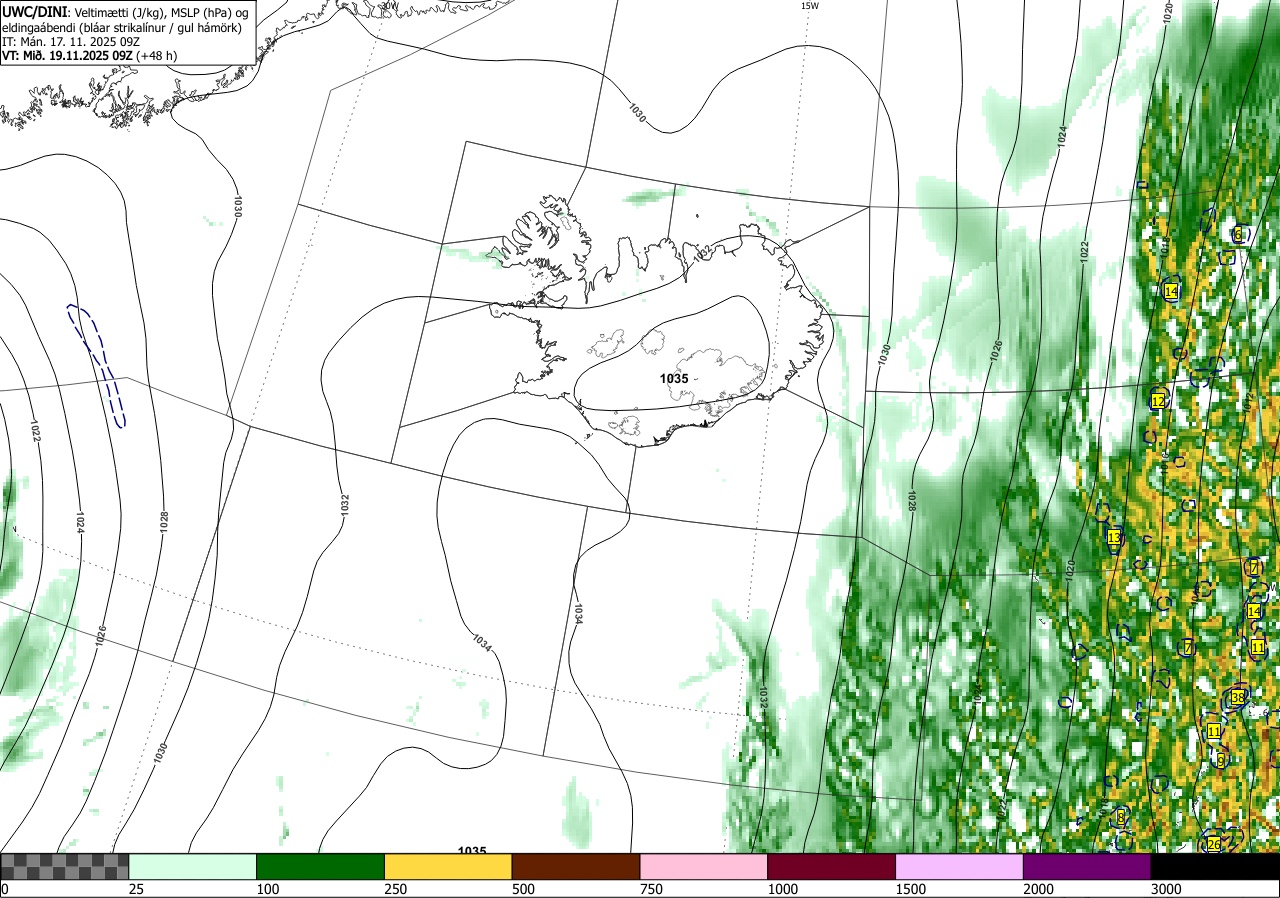This screenshot has height=898, width=1280.
Task: Pick the purple 2000–3000 legend swatch
Action: 1087,866
